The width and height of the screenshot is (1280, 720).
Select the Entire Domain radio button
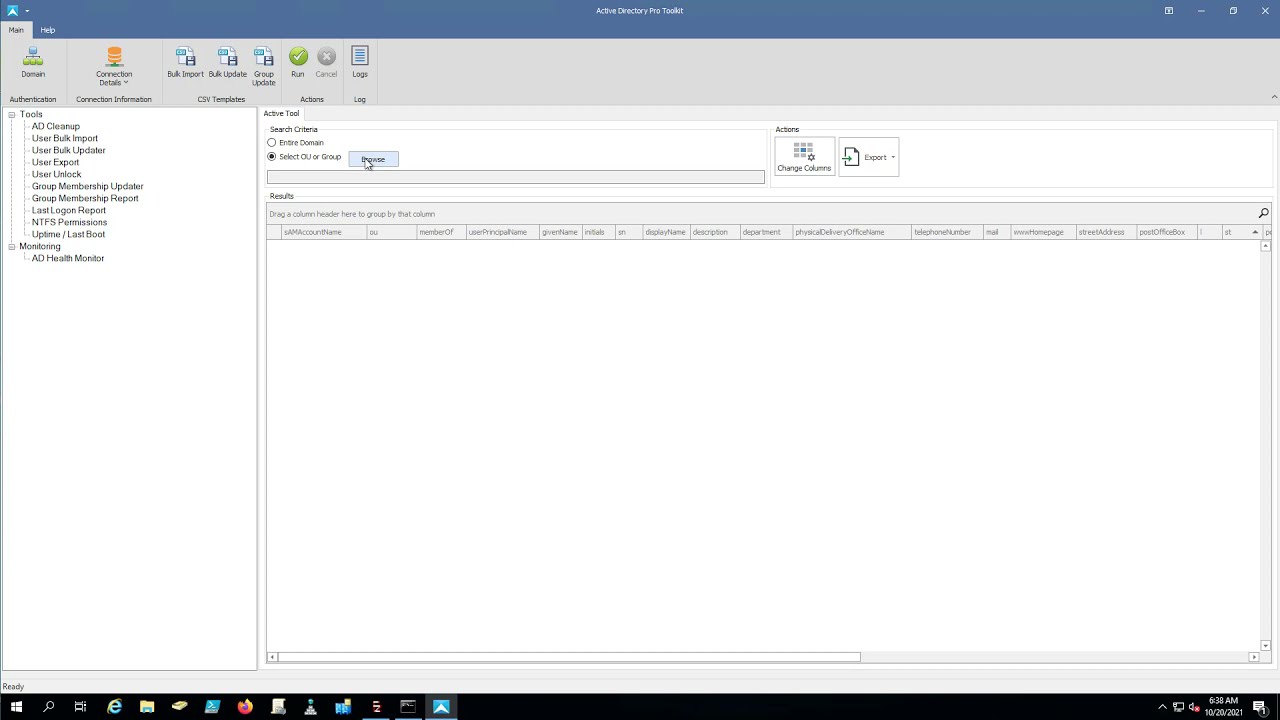[271, 143]
